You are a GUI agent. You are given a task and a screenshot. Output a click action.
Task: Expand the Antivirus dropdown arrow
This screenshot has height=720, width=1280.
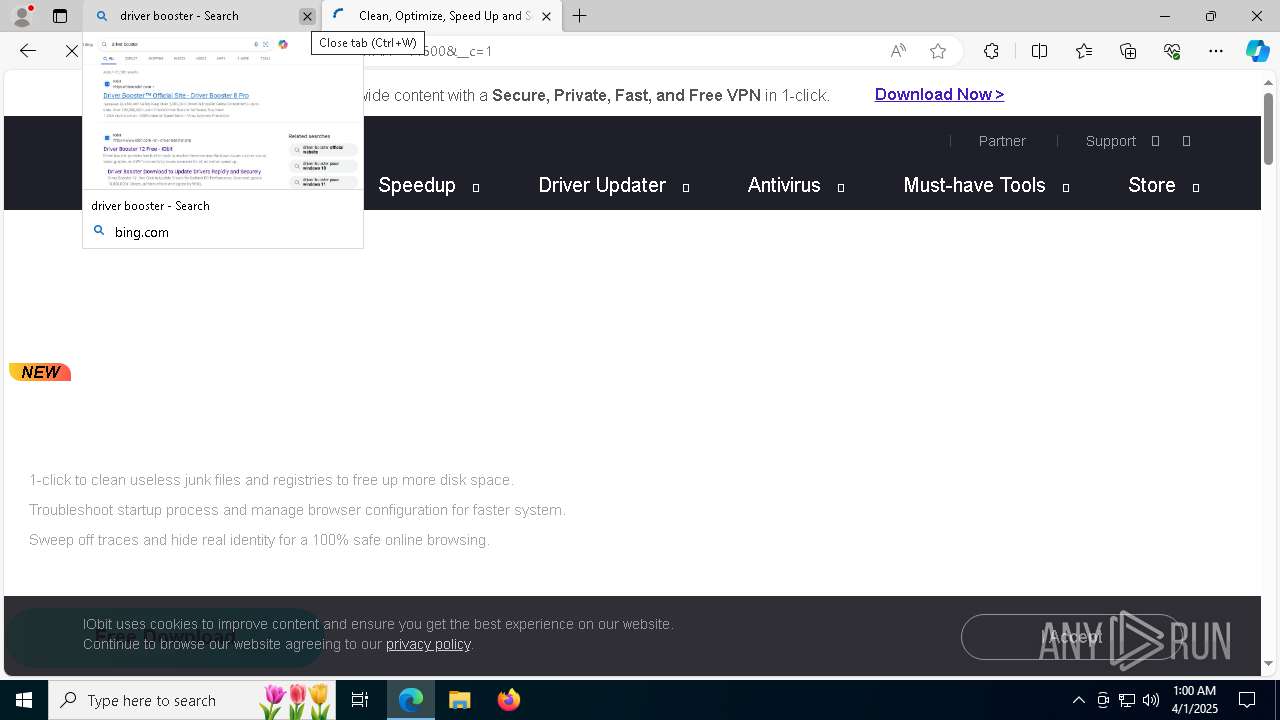point(841,187)
